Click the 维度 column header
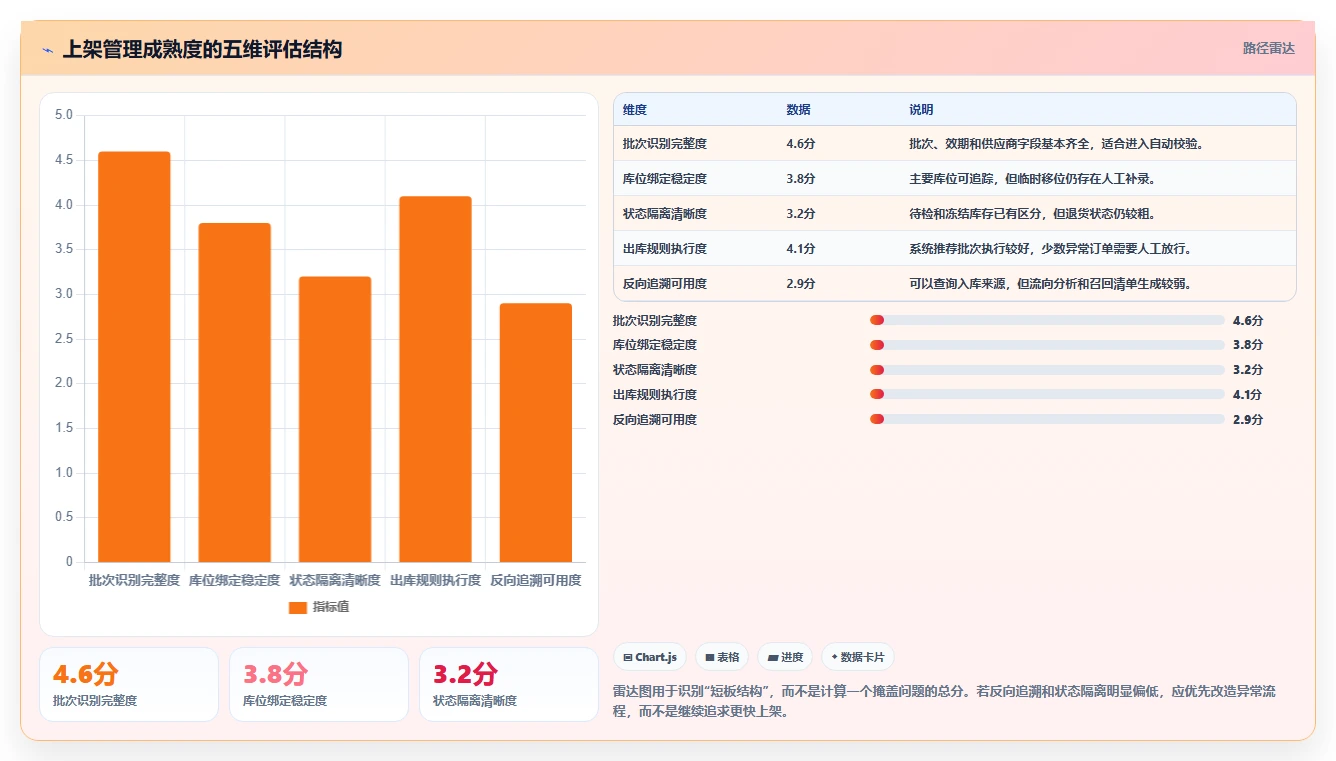The image size is (1336, 761). 634,110
